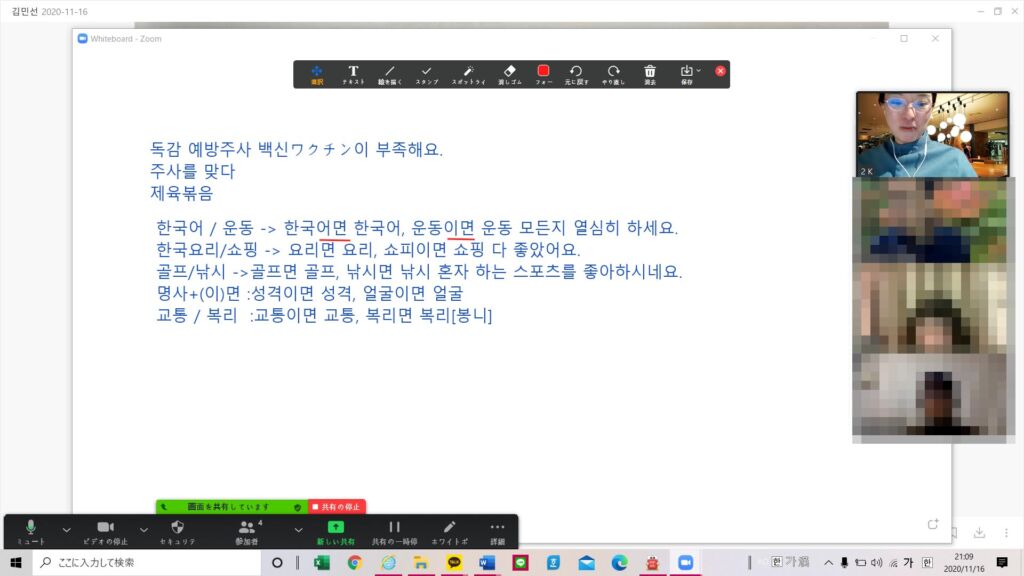Pick the Stamp checkmark tool
Screen dimensions: 1024x576
[x=427, y=74]
